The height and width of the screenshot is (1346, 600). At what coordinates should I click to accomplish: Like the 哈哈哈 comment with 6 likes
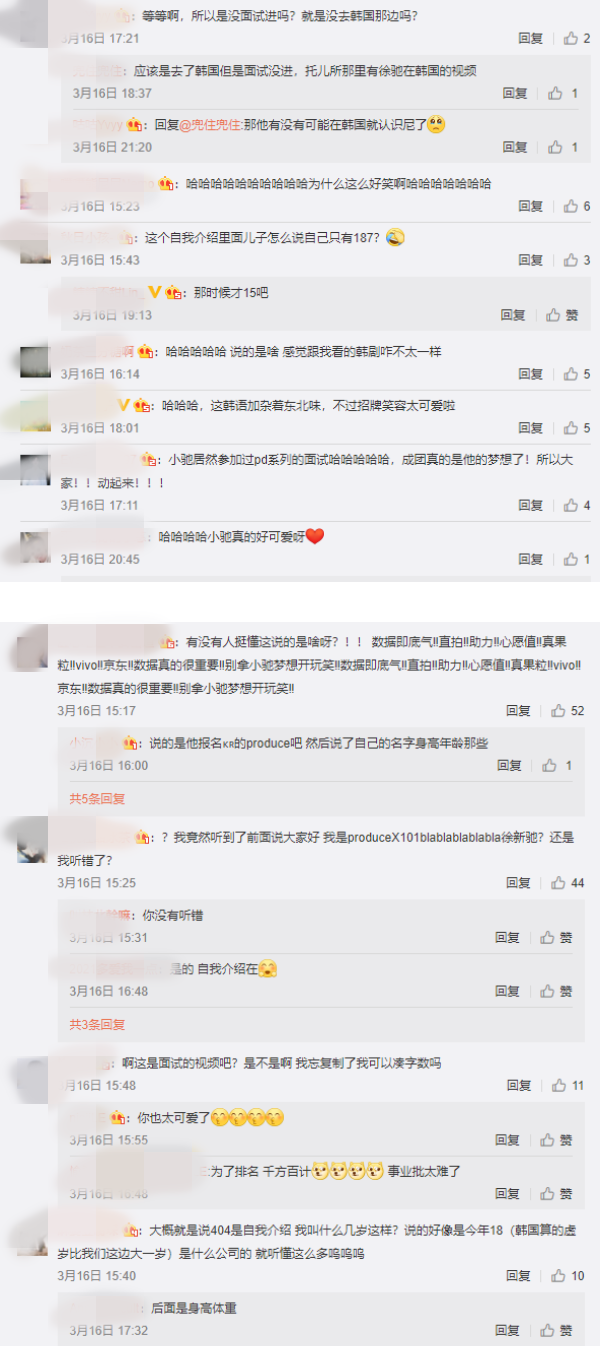pos(577,206)
